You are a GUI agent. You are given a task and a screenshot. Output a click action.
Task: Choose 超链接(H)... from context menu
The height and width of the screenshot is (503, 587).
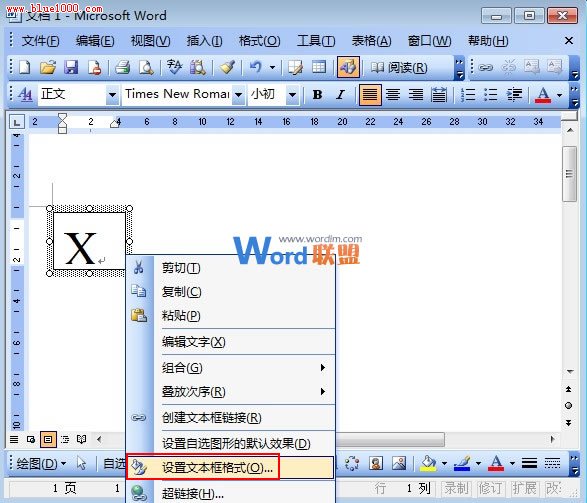[x=231, y=493]
